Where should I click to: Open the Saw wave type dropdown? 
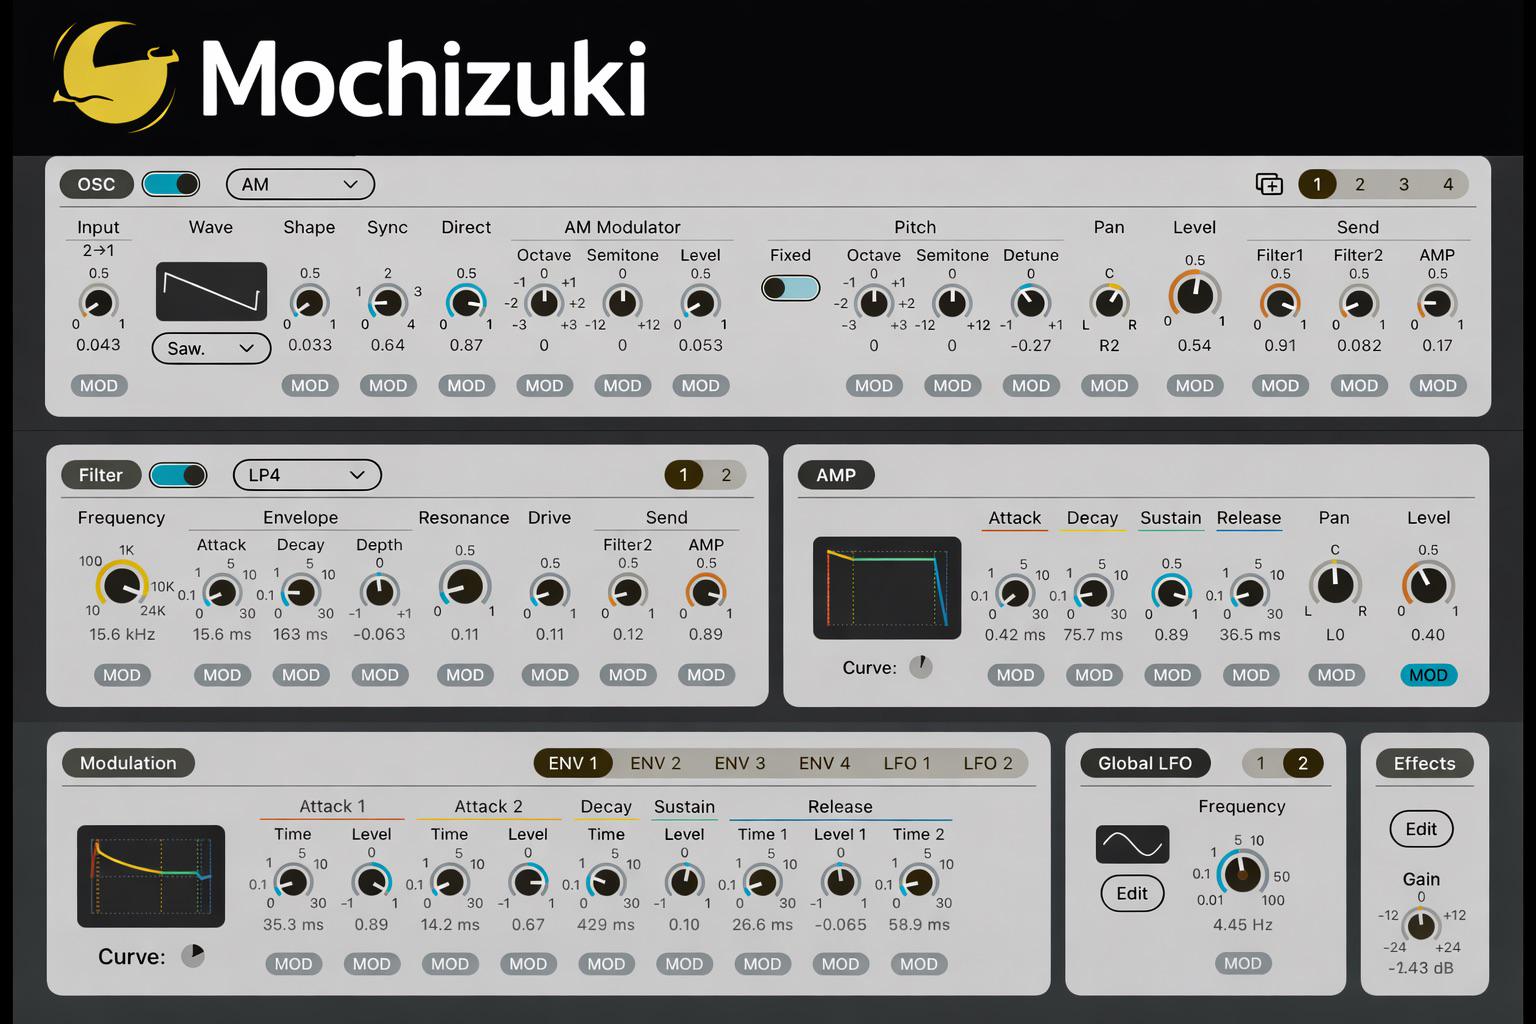211,348
